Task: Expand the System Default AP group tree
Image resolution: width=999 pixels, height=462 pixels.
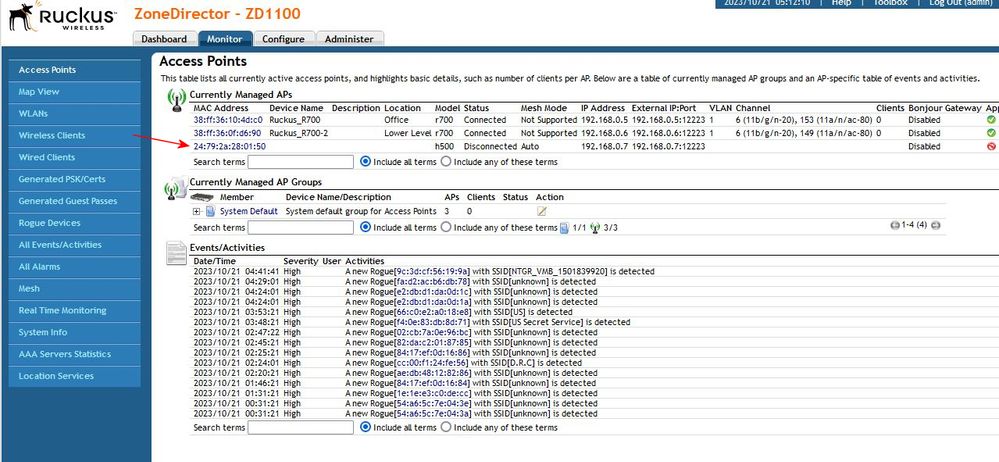Action: (x=197, y=211)
